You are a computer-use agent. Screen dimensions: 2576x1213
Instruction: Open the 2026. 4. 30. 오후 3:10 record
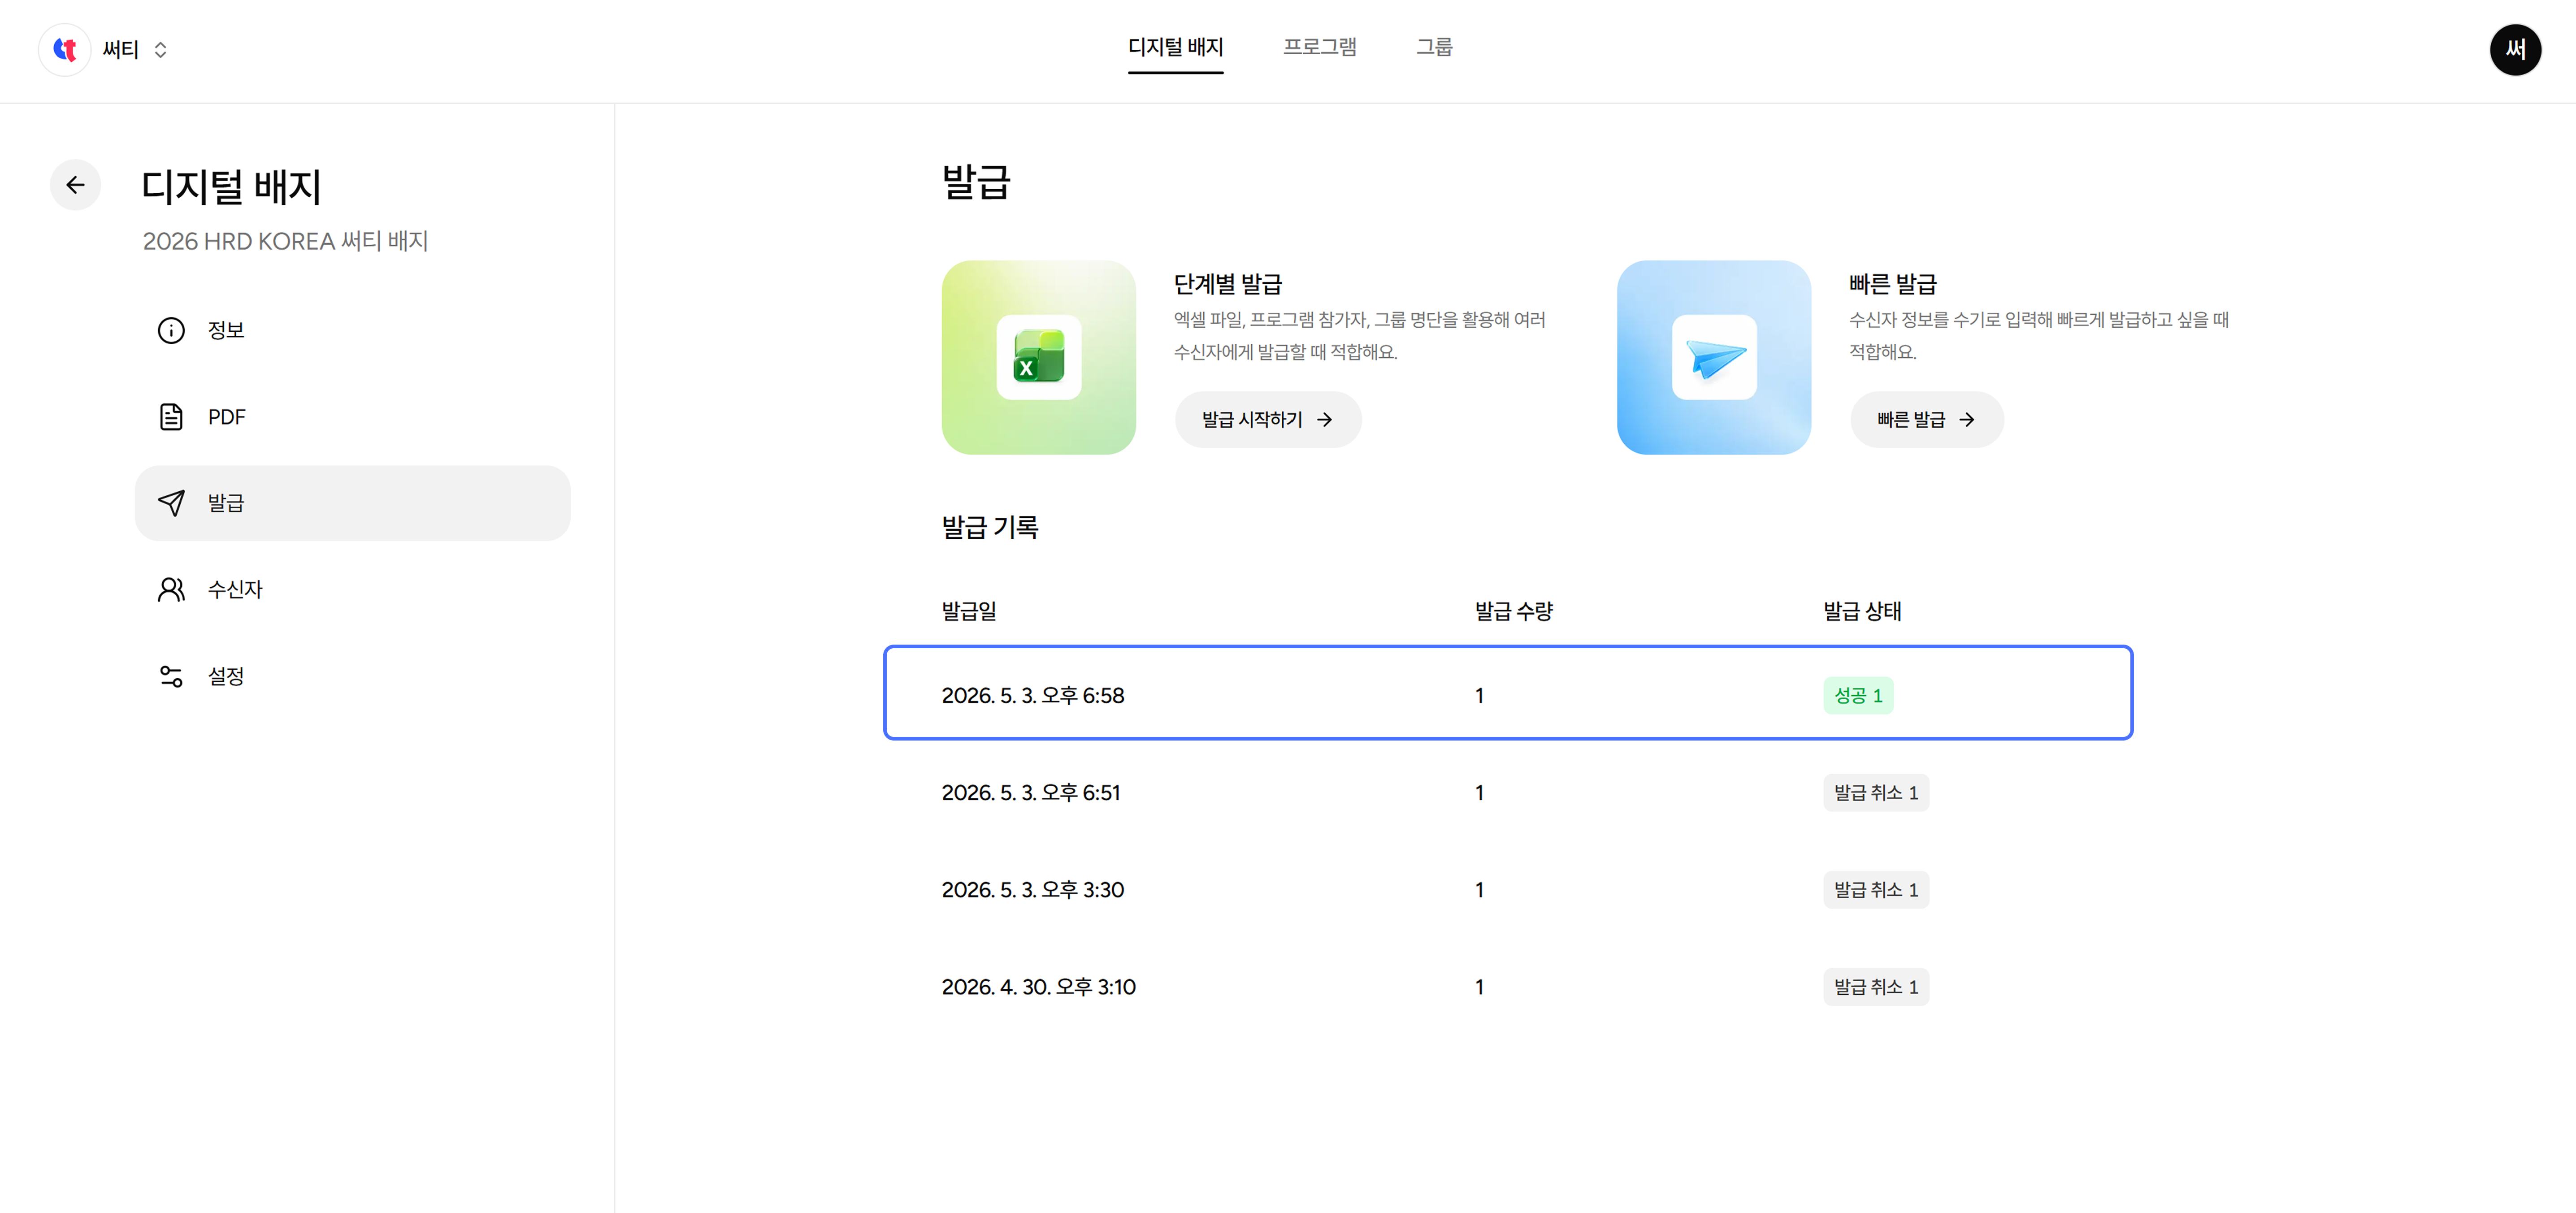(x=1508, y=987)
